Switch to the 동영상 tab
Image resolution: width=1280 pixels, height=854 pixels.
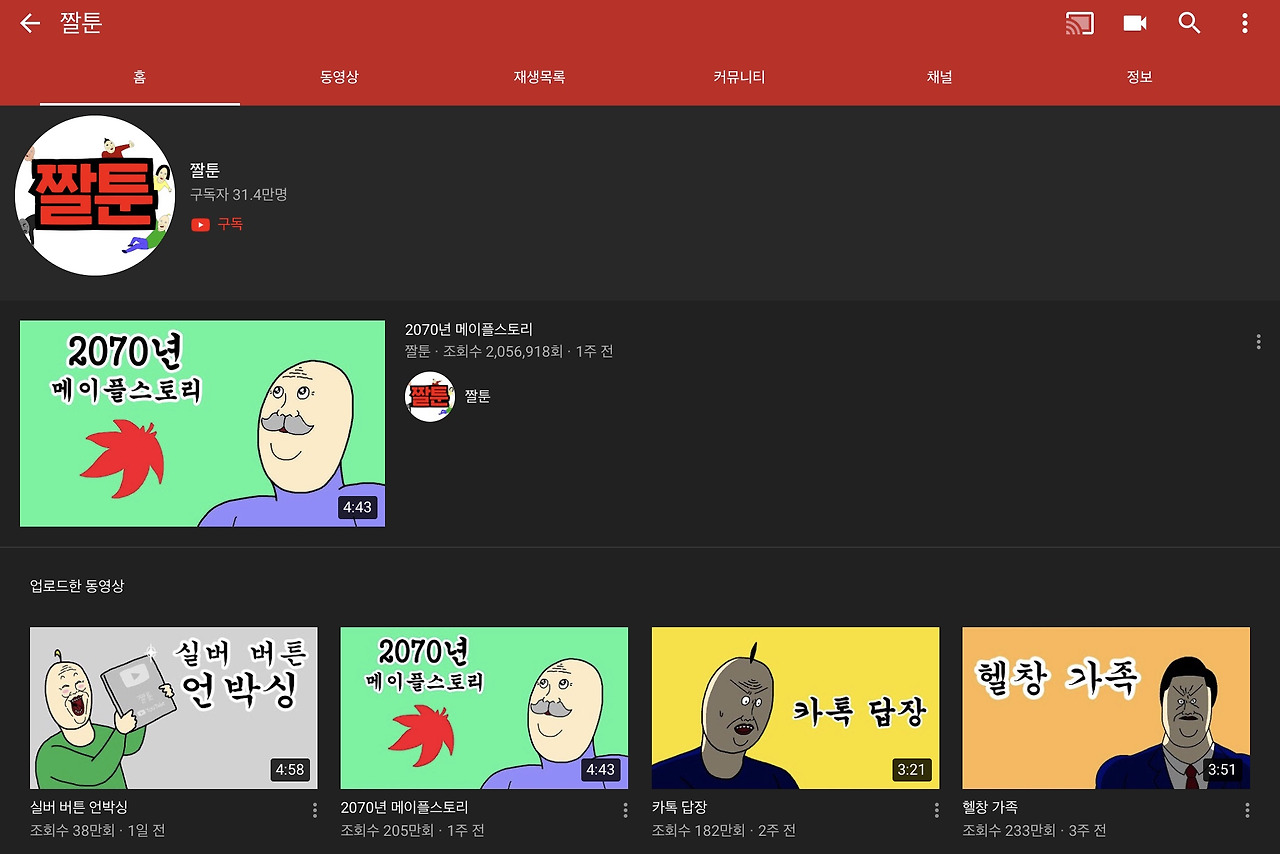click(340, 77)
